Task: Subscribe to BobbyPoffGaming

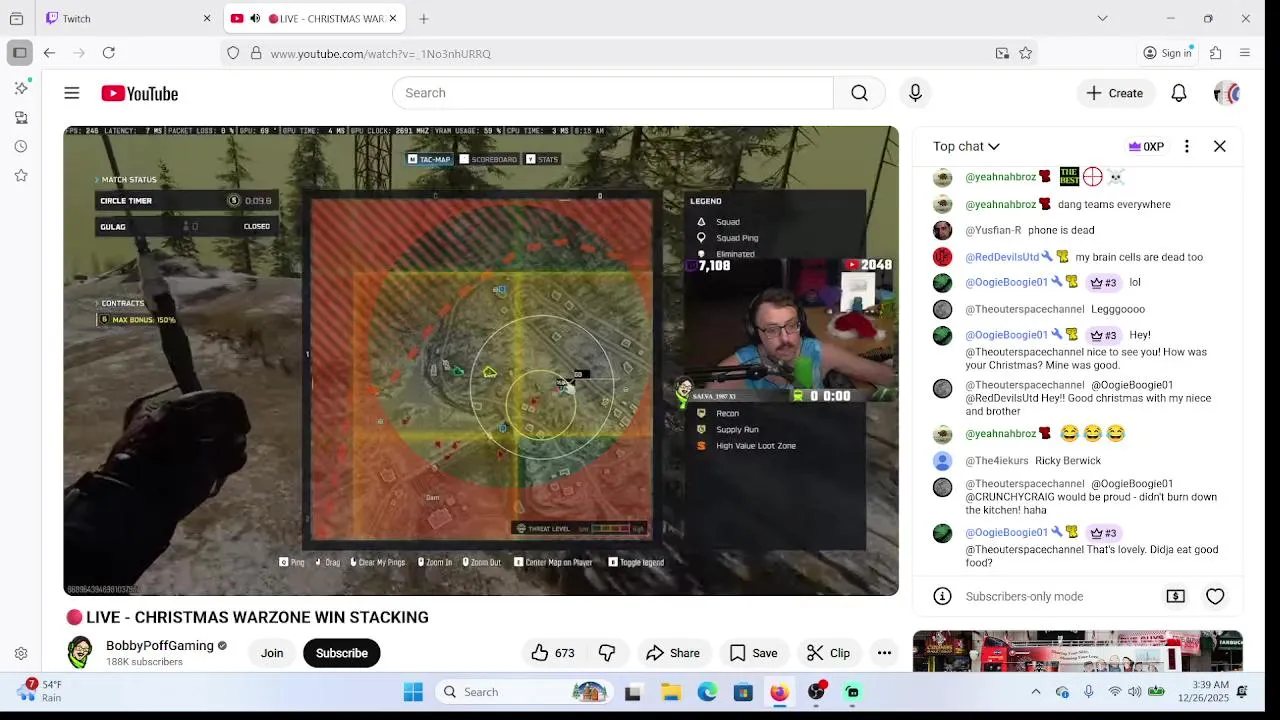Action: (342, 653)
